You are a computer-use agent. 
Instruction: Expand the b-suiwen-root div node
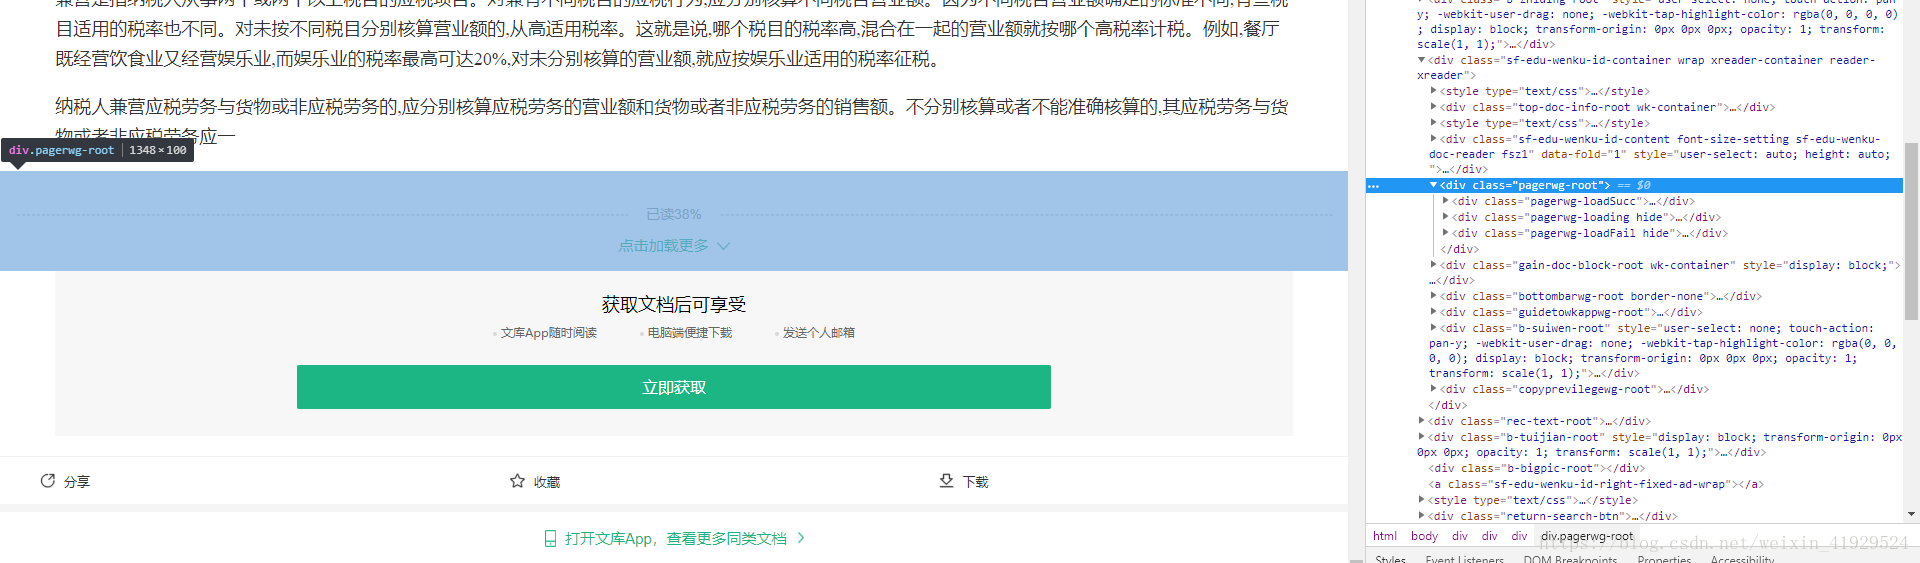coord(1433,328)
